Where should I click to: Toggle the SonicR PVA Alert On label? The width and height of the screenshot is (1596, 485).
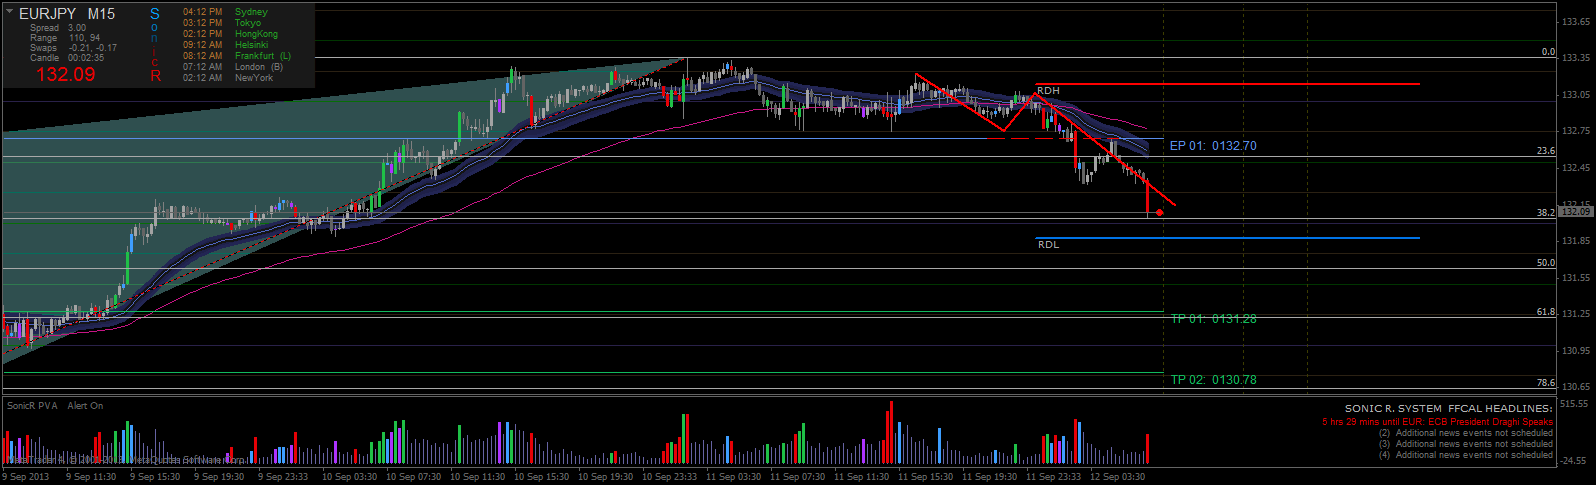(x=55, y=406)
